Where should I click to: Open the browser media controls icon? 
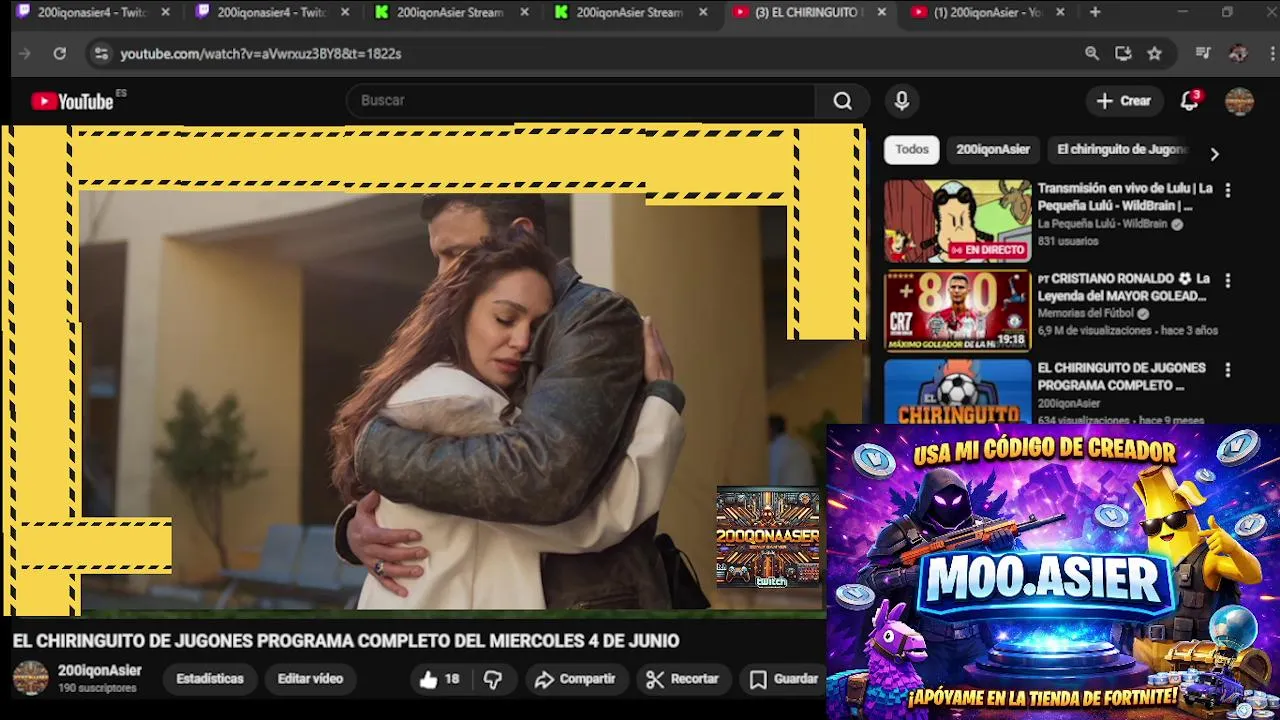1203,54
